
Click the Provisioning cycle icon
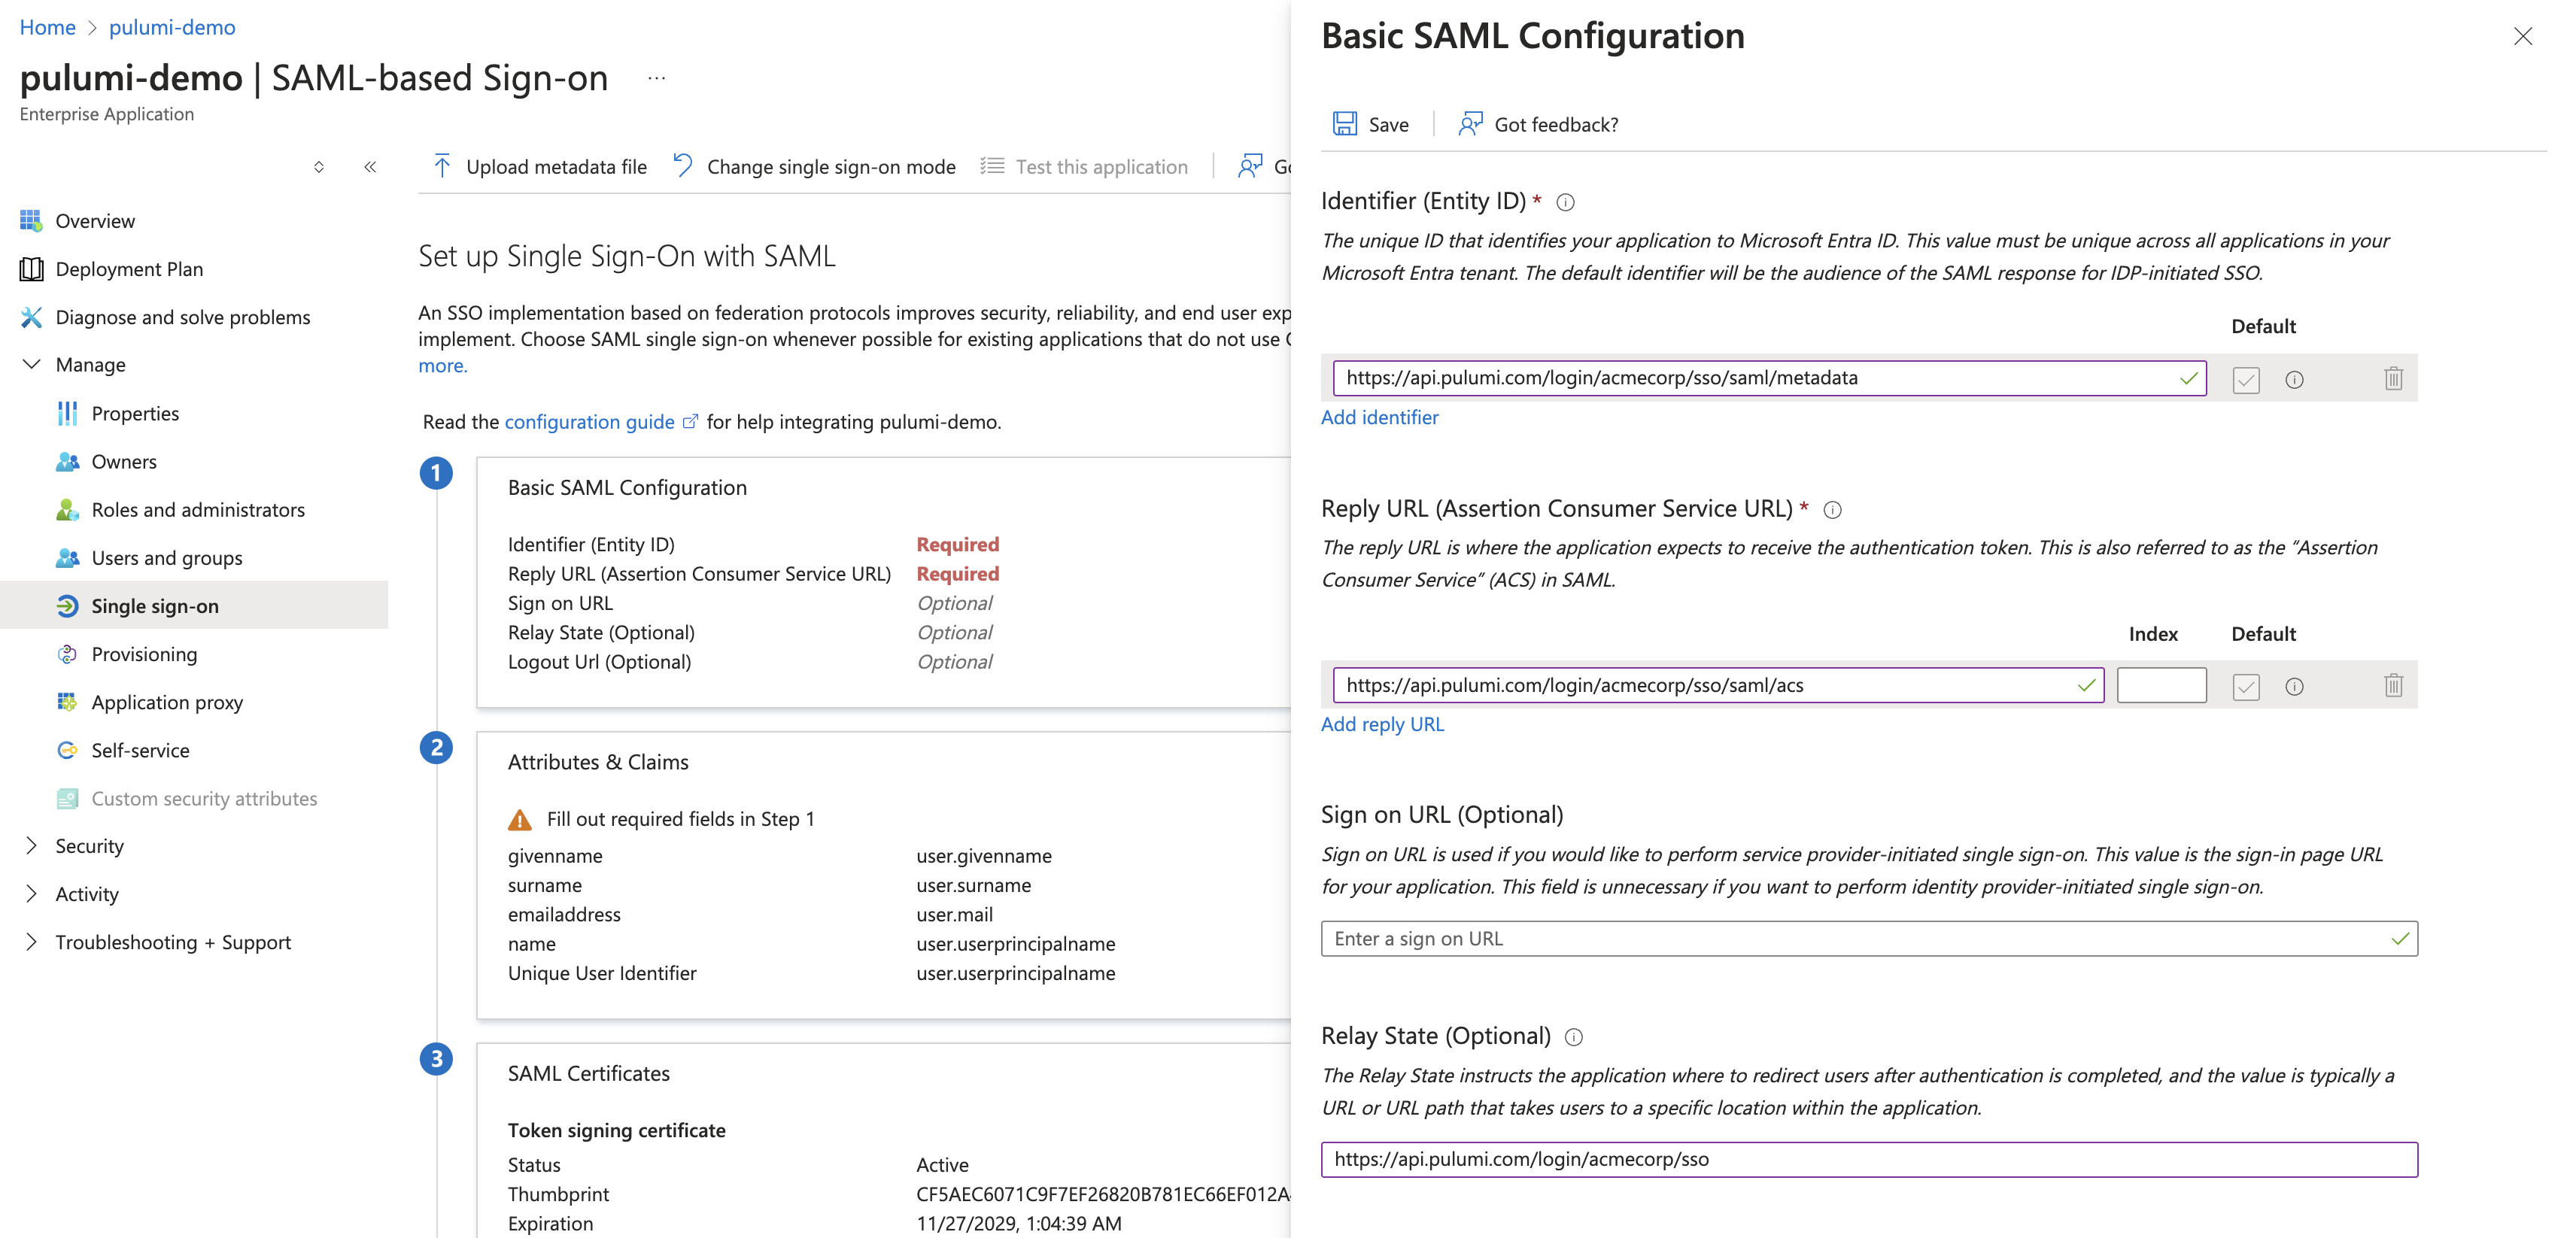pyautogui.click(x=67, y=654)
